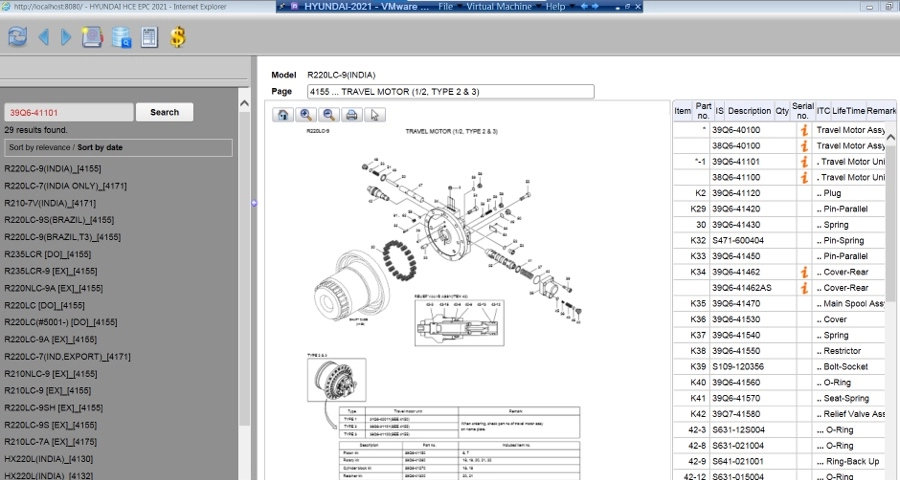900x480 pixels.
Task: Open info icon for part 38Q6-40100
Action: click(804, 146)
